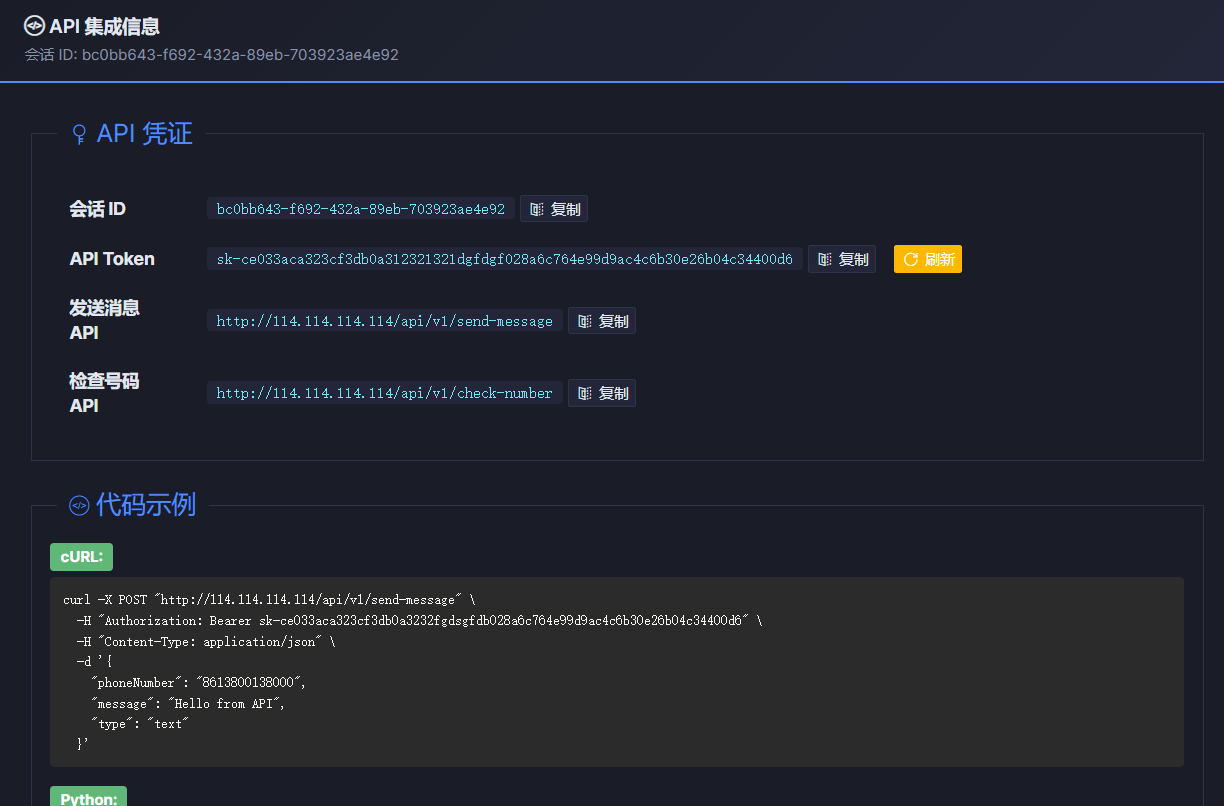The width and height of the screenshot is (1224, 806).
Task: Copy the API Token value
Action: [x=842, y=259]
